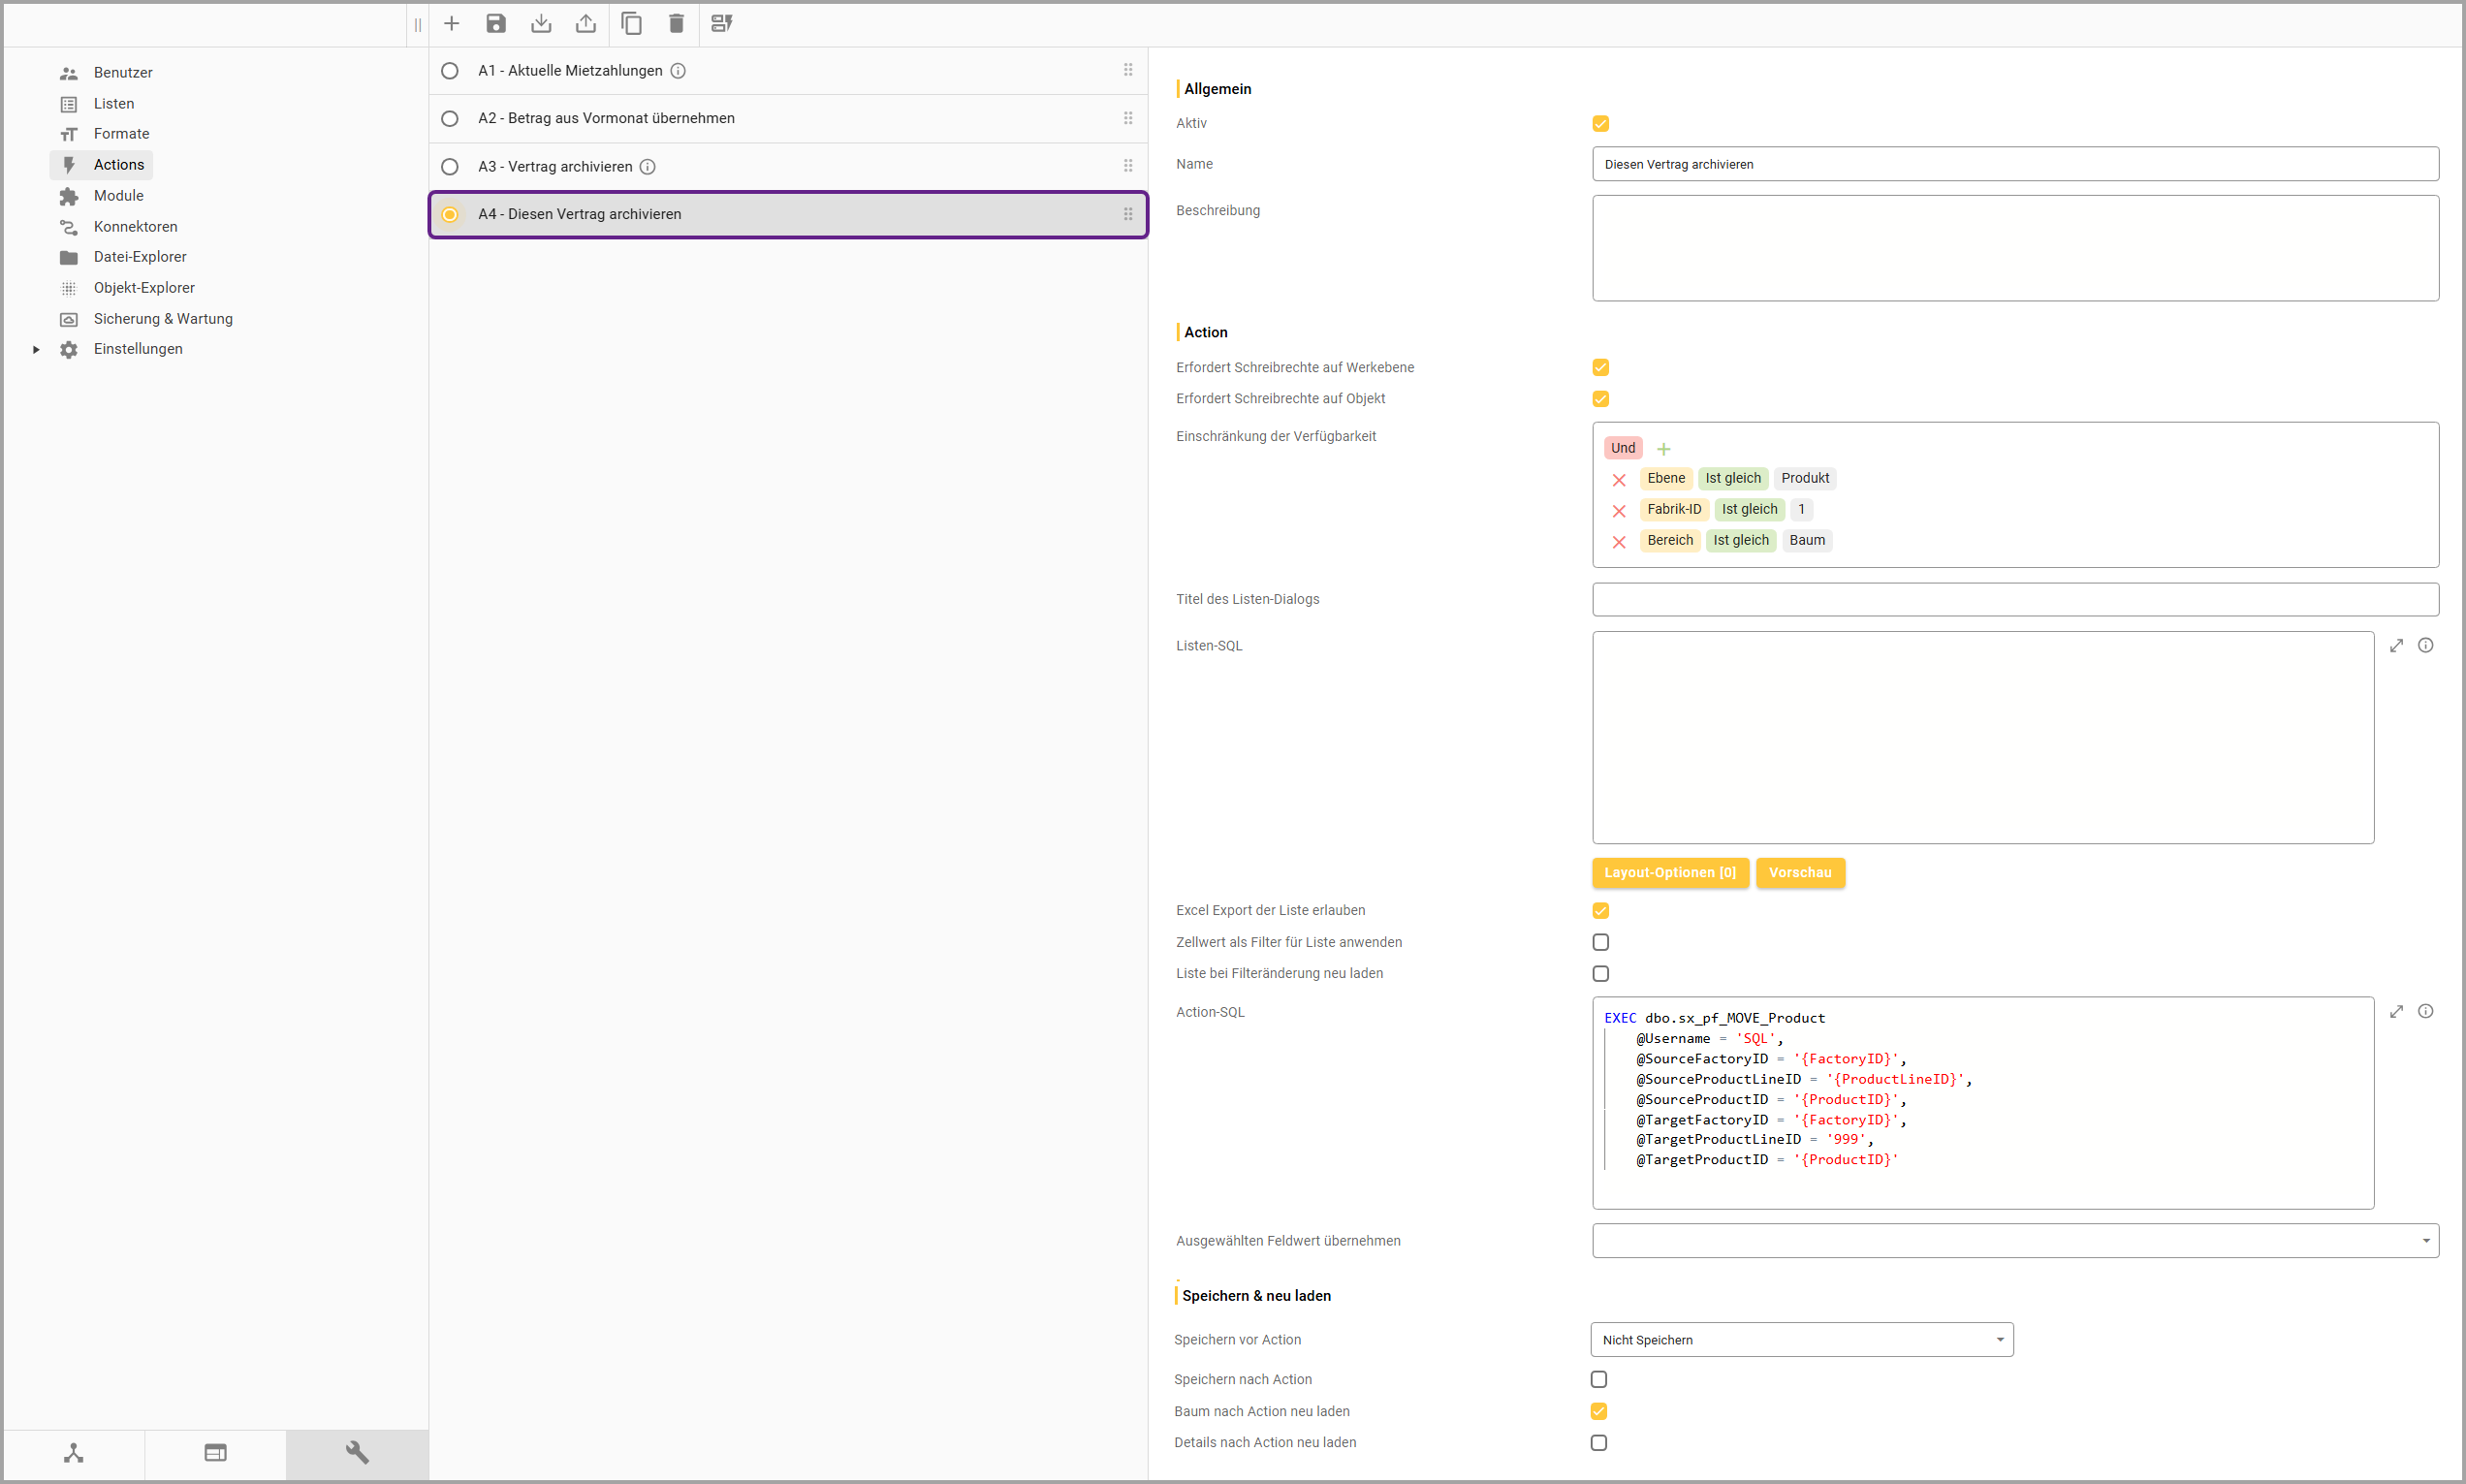Remove the Fabrik-ID condition with red X
This screenshot has width=2466, height=1484.
[1619, 511]
